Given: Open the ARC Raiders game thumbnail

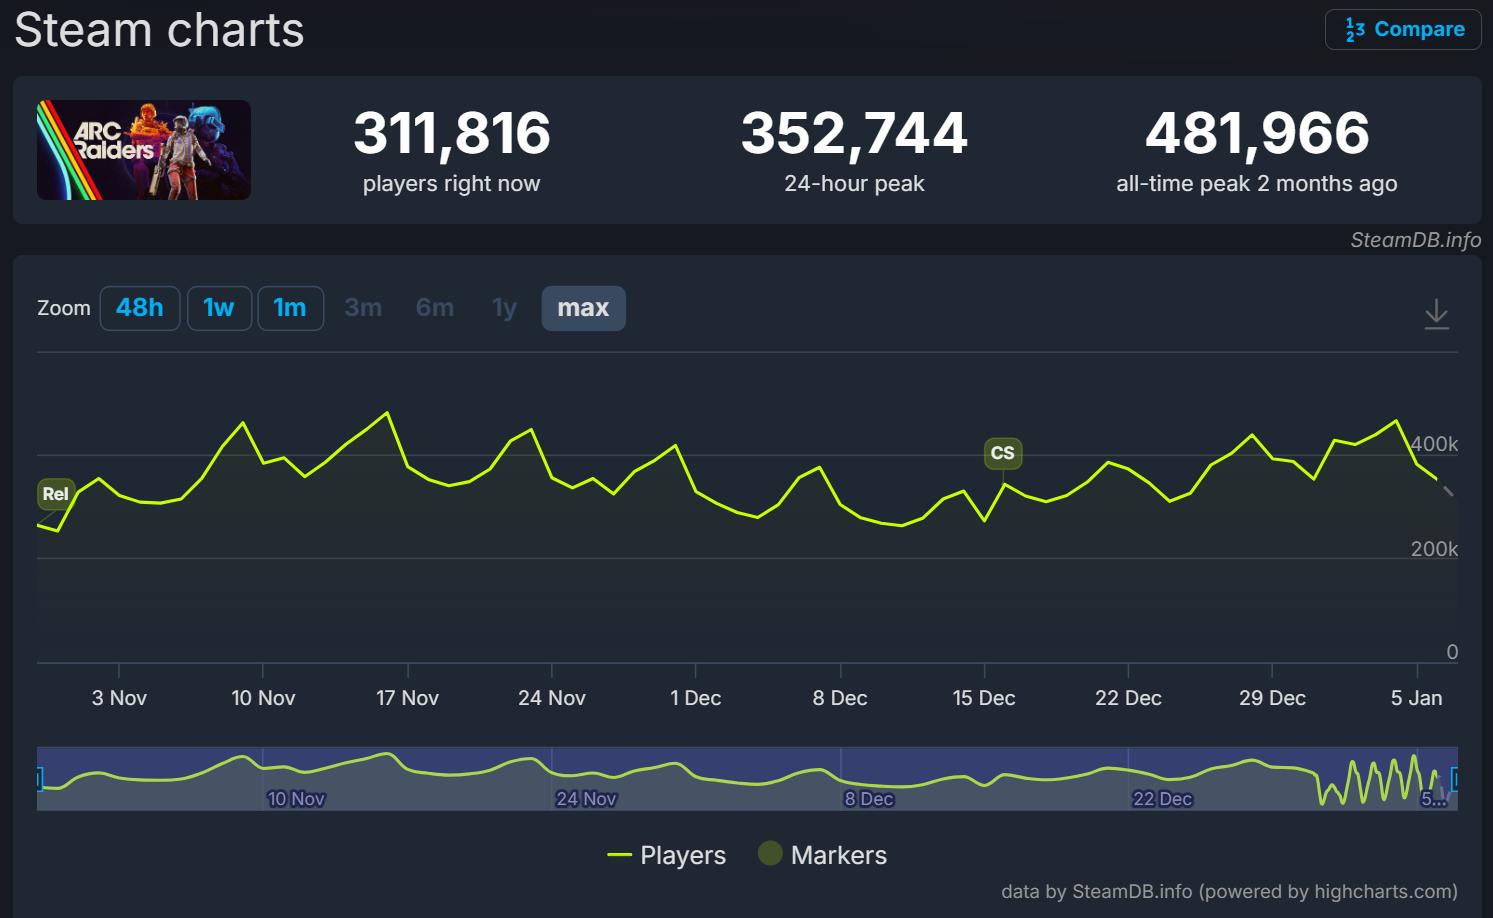Looking at the screenshot, I should (x=144, y=150).
